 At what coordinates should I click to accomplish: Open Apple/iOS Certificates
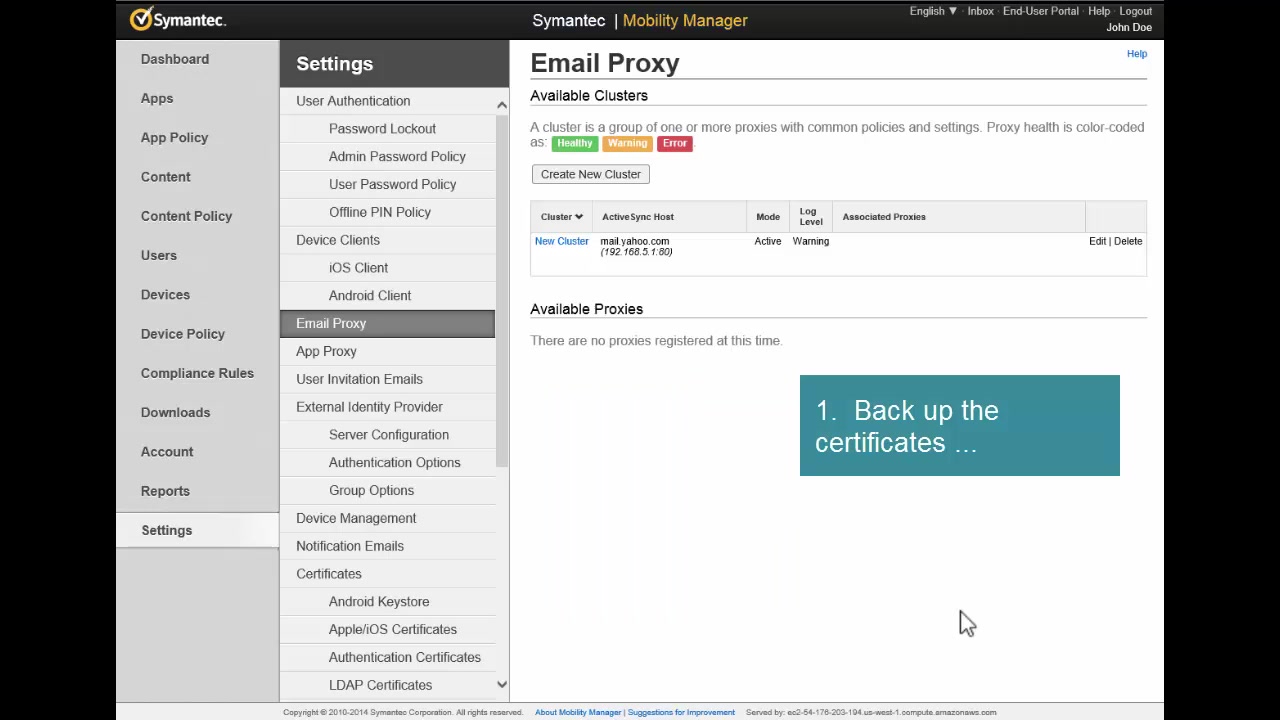pos(393,629)
